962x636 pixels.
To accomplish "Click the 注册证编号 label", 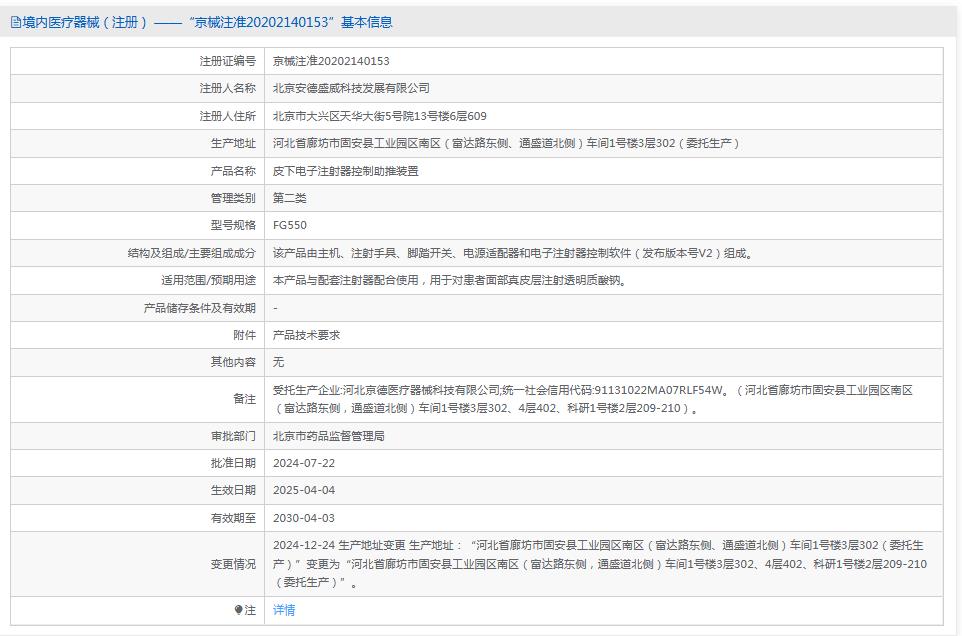I will point(228,61).
